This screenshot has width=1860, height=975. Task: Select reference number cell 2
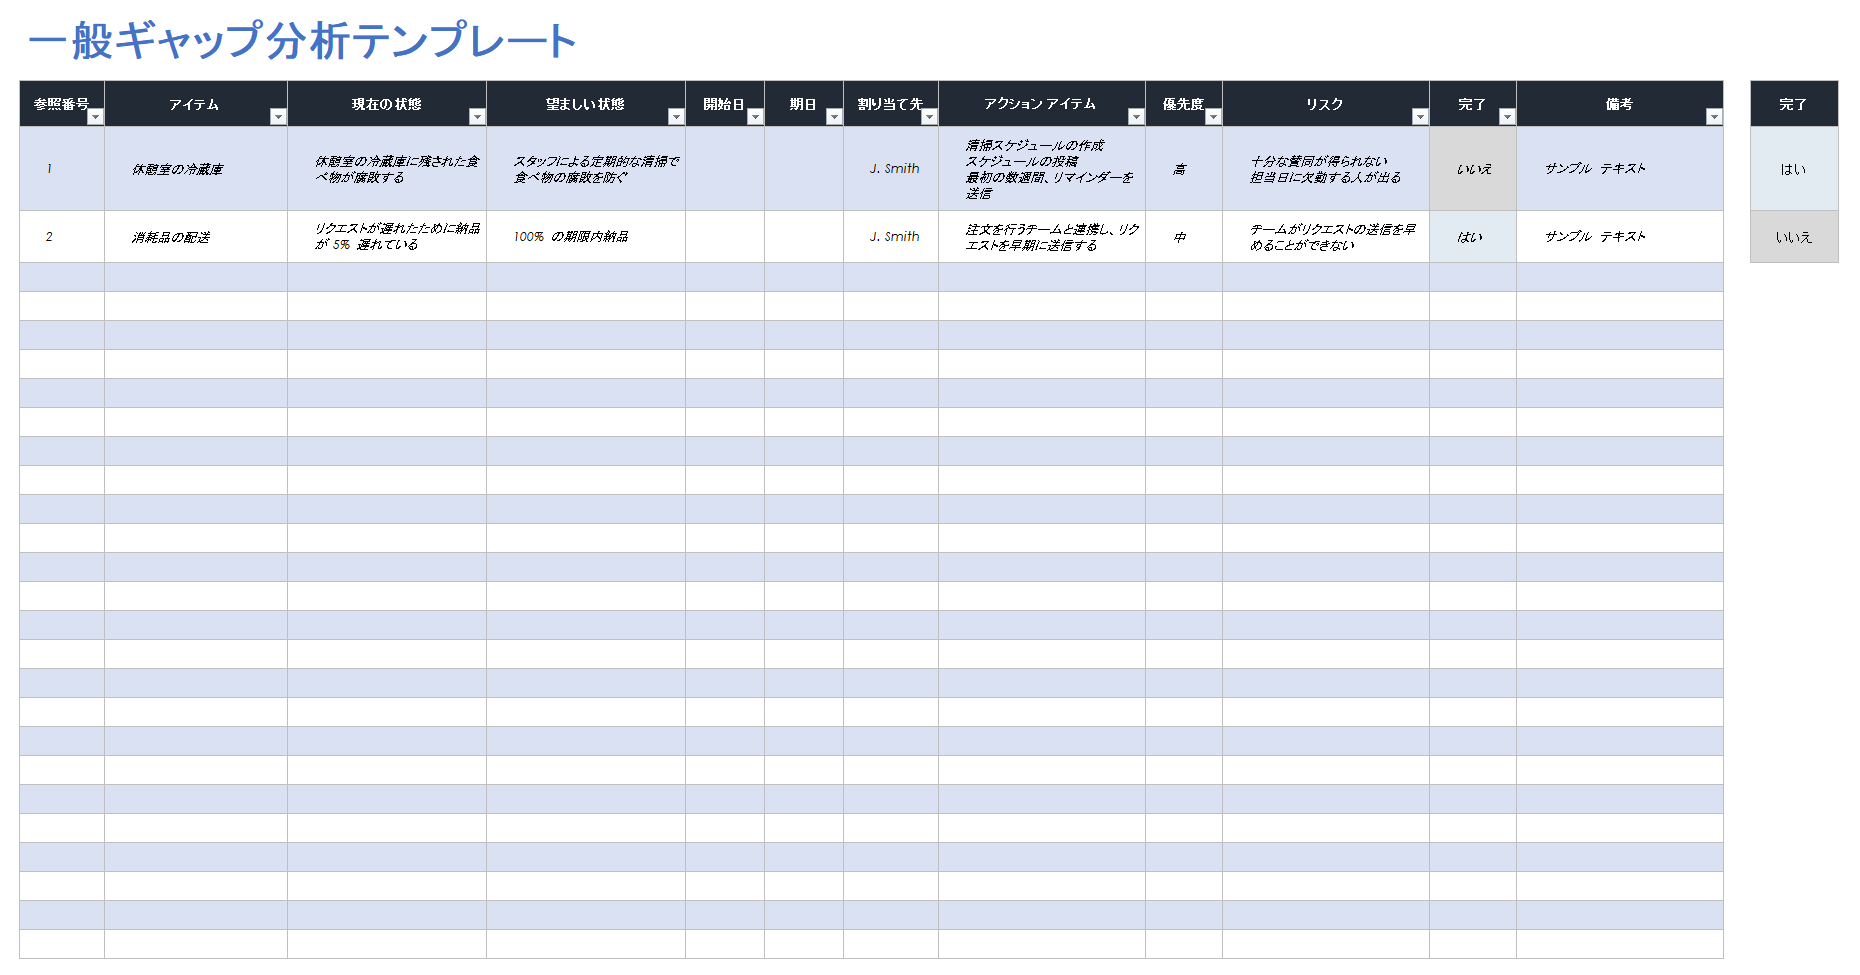click(62, 237)
